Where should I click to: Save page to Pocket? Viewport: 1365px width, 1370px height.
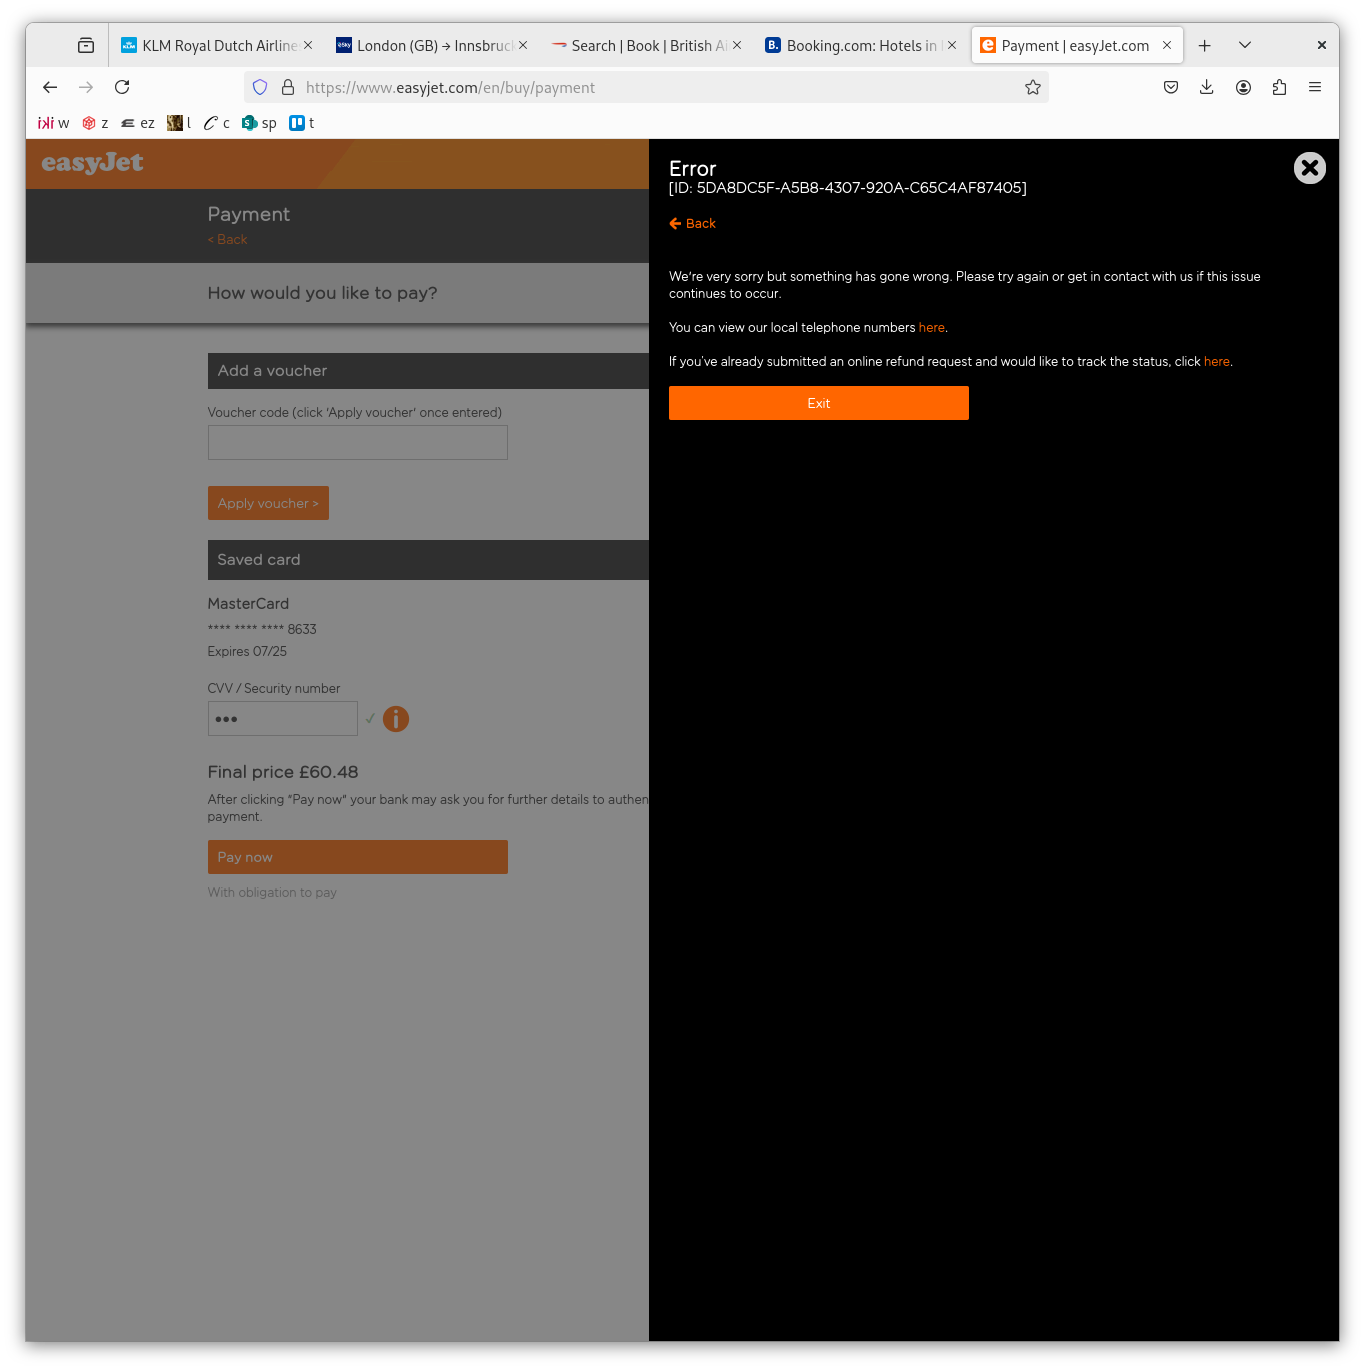pyautogui.click(x=1171, y=88)
